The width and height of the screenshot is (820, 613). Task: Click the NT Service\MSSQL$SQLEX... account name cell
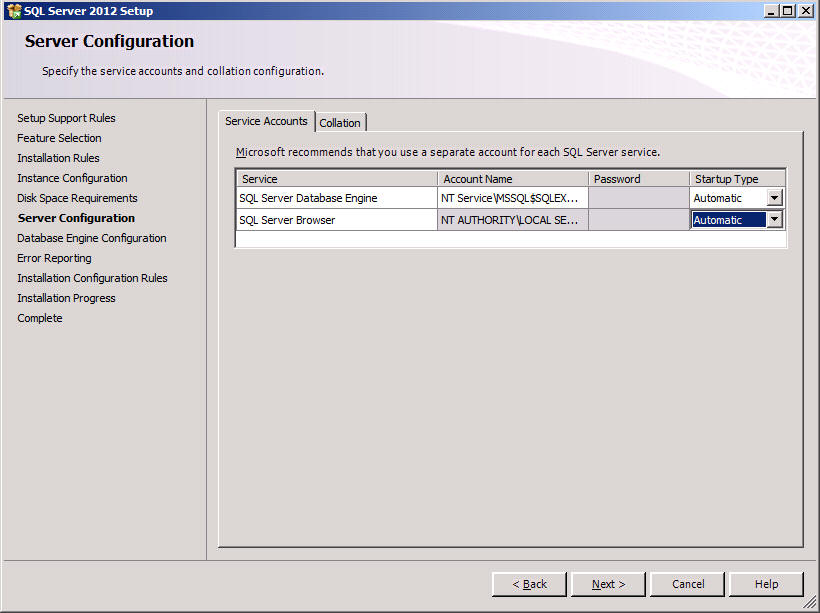click(513, 198)
